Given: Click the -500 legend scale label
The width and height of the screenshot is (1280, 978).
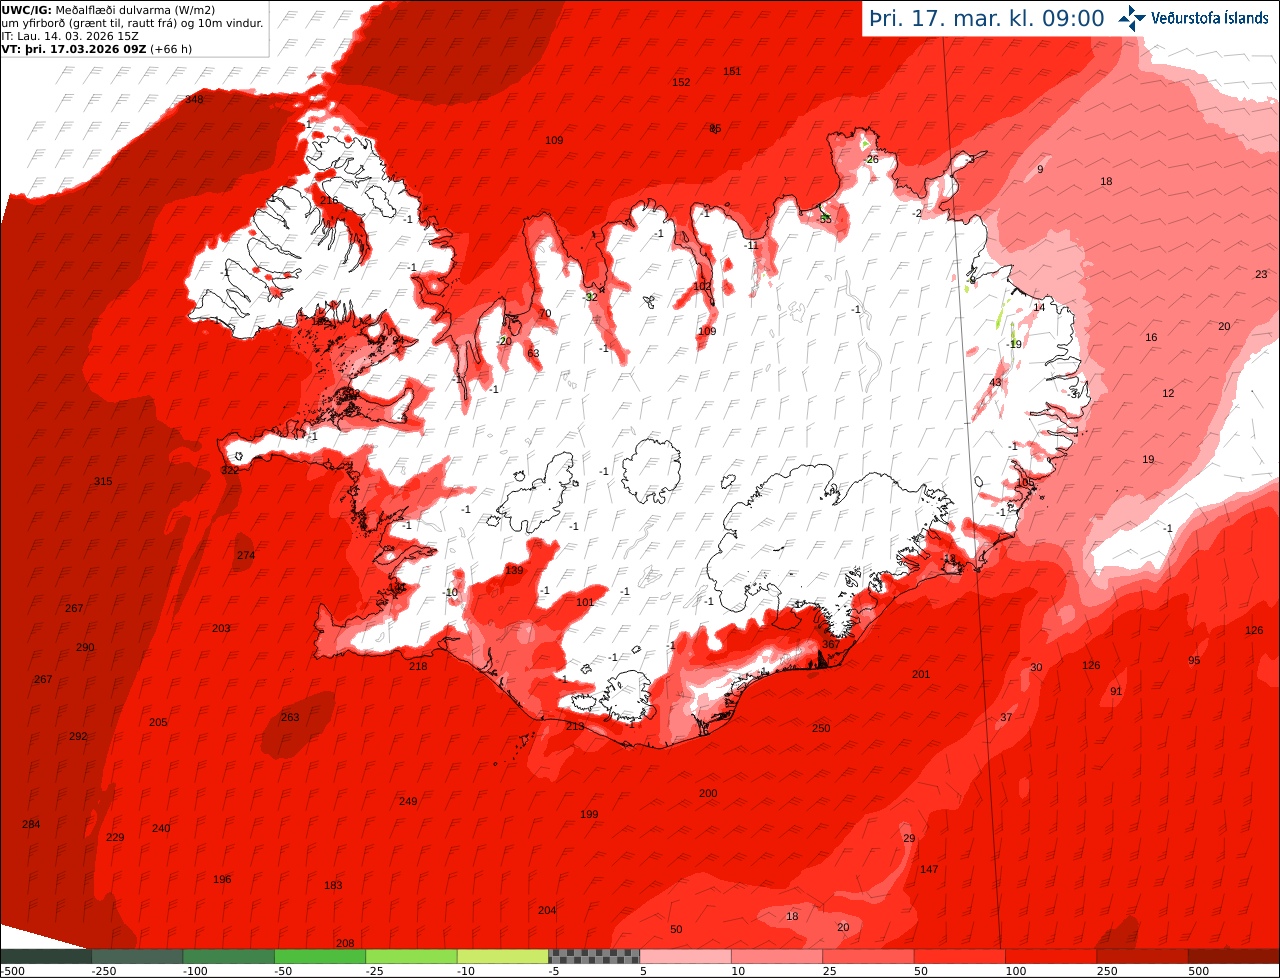Looking at the screenshot, I should 13,971.
